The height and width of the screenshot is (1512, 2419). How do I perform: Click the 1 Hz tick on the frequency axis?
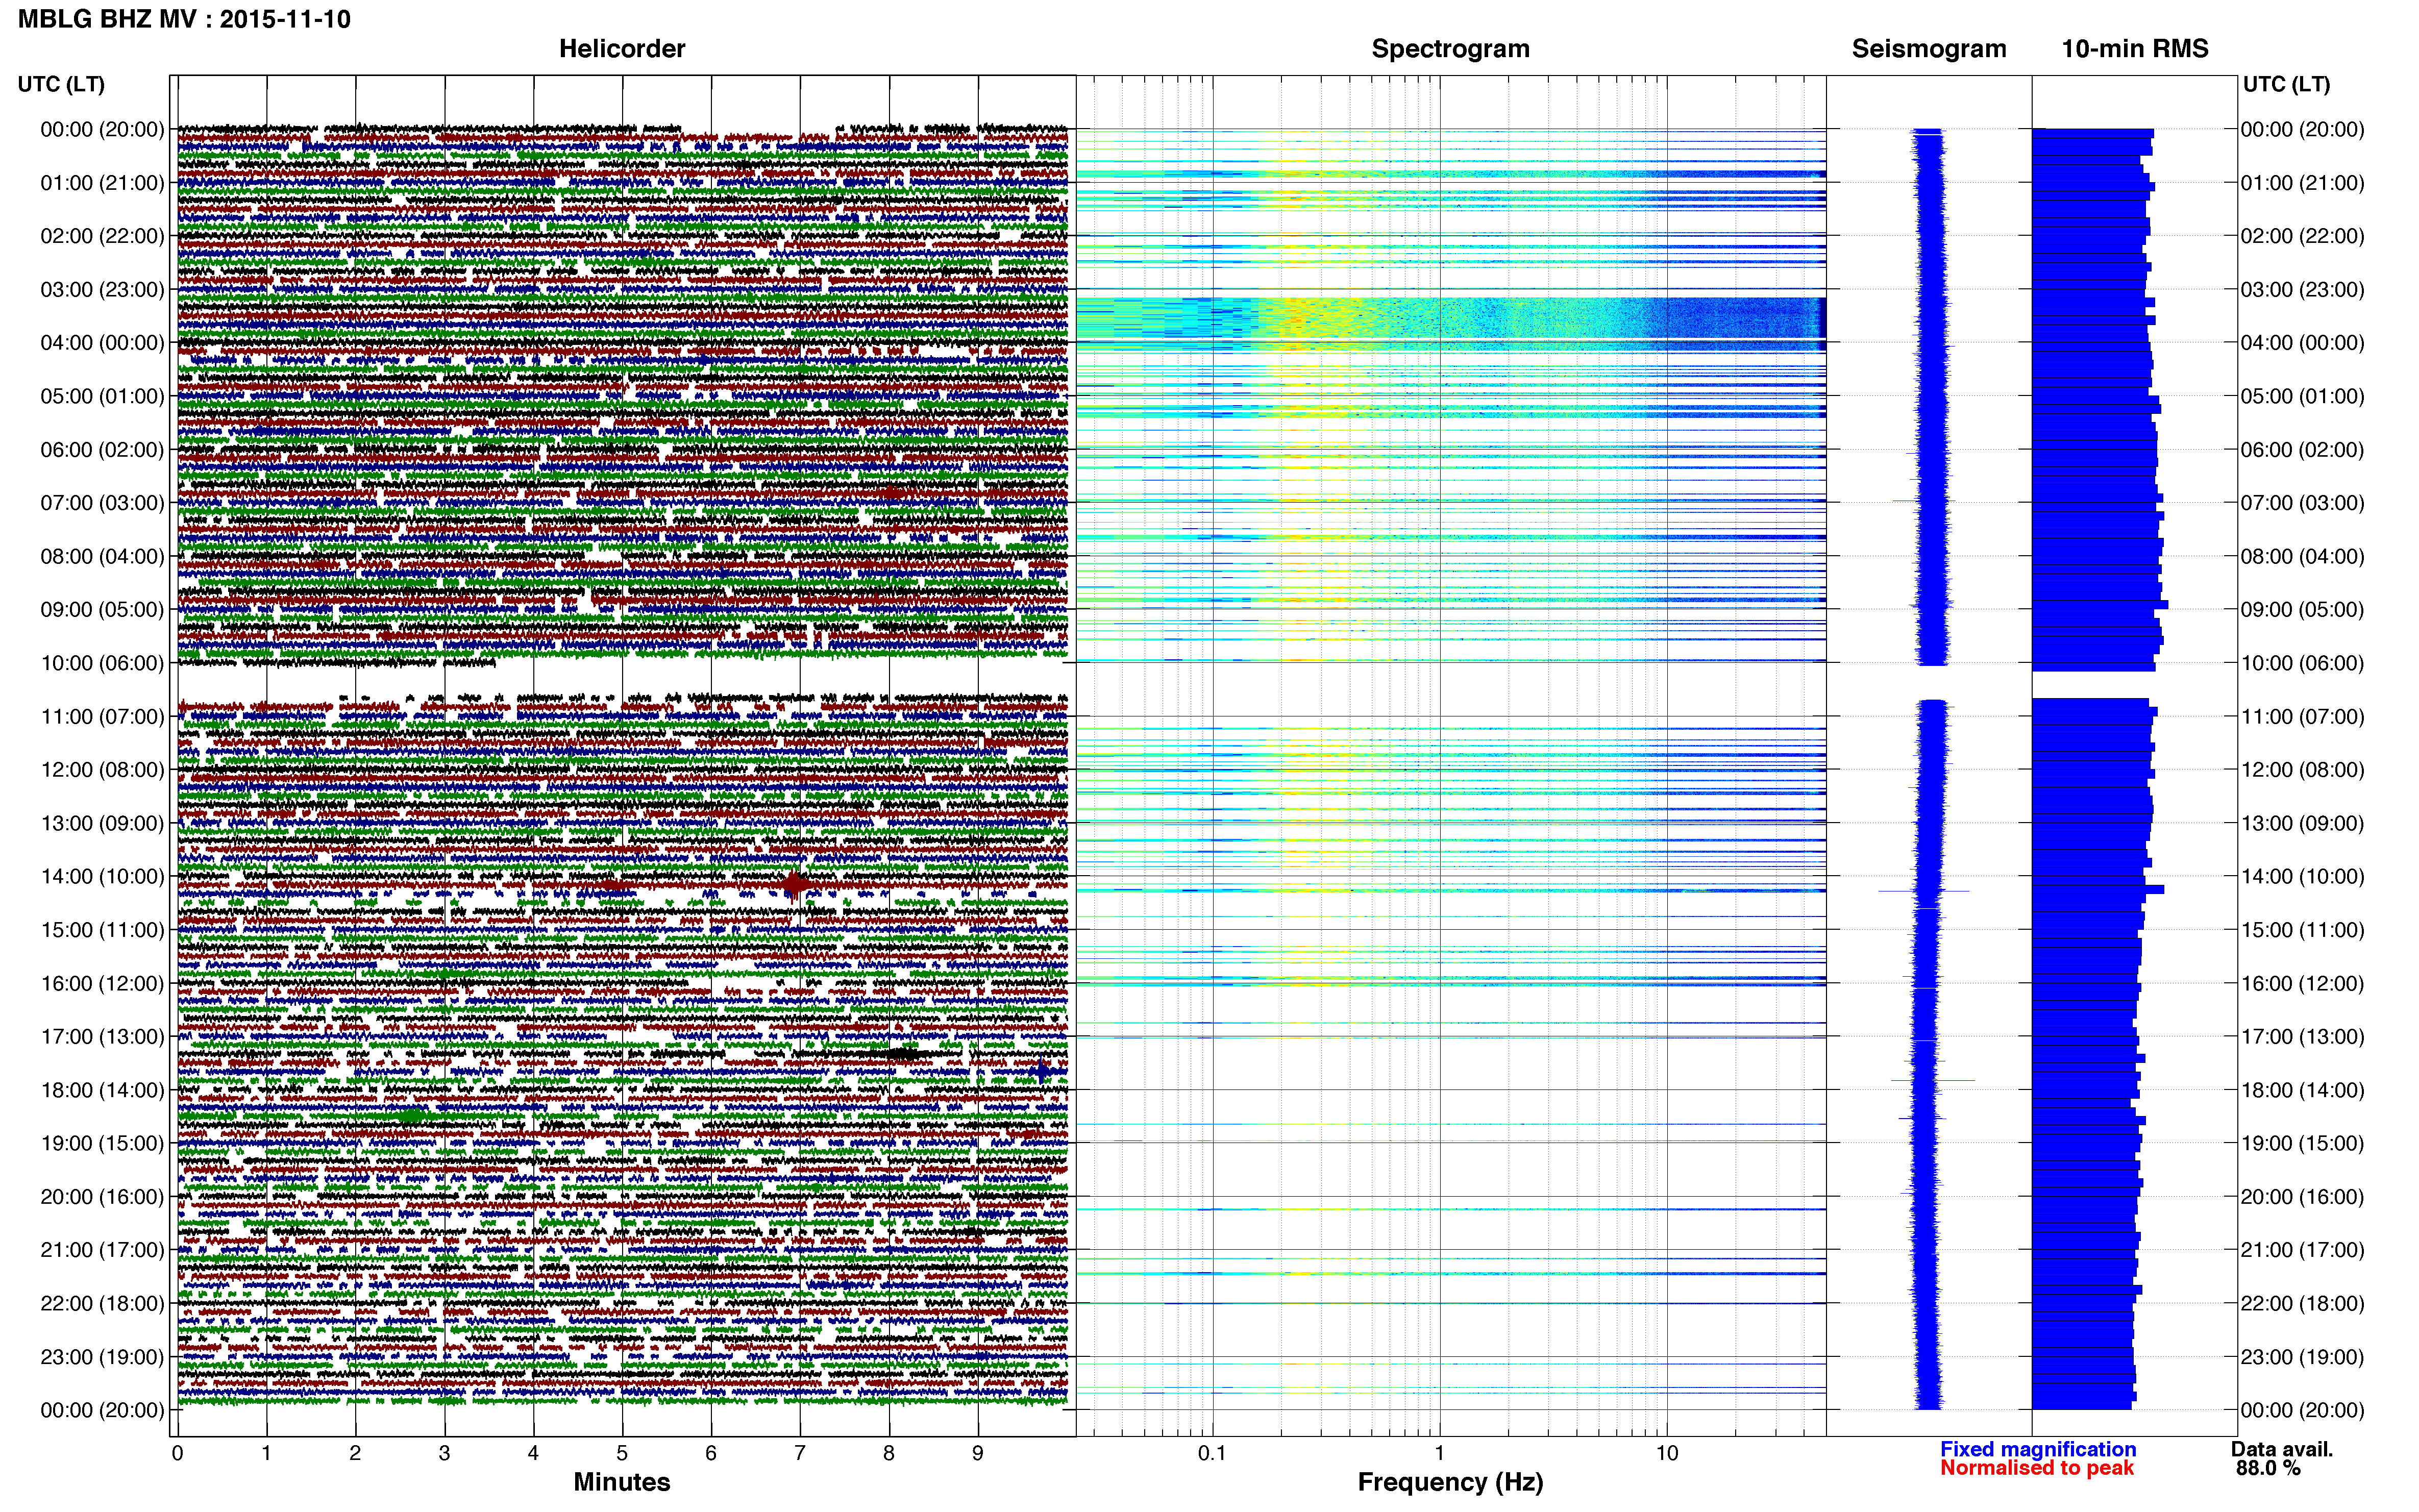1439,1453
